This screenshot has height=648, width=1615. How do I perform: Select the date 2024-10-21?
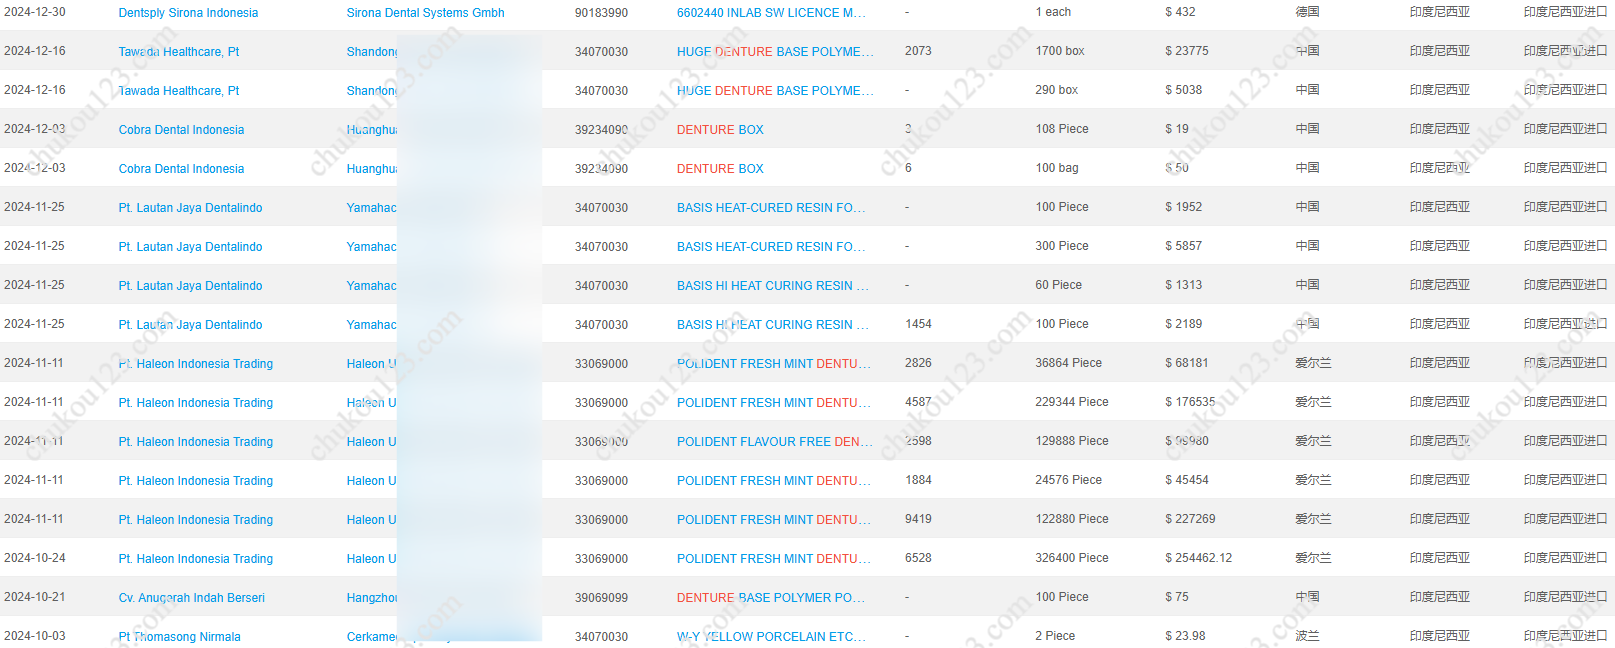(x=35, y=597)
